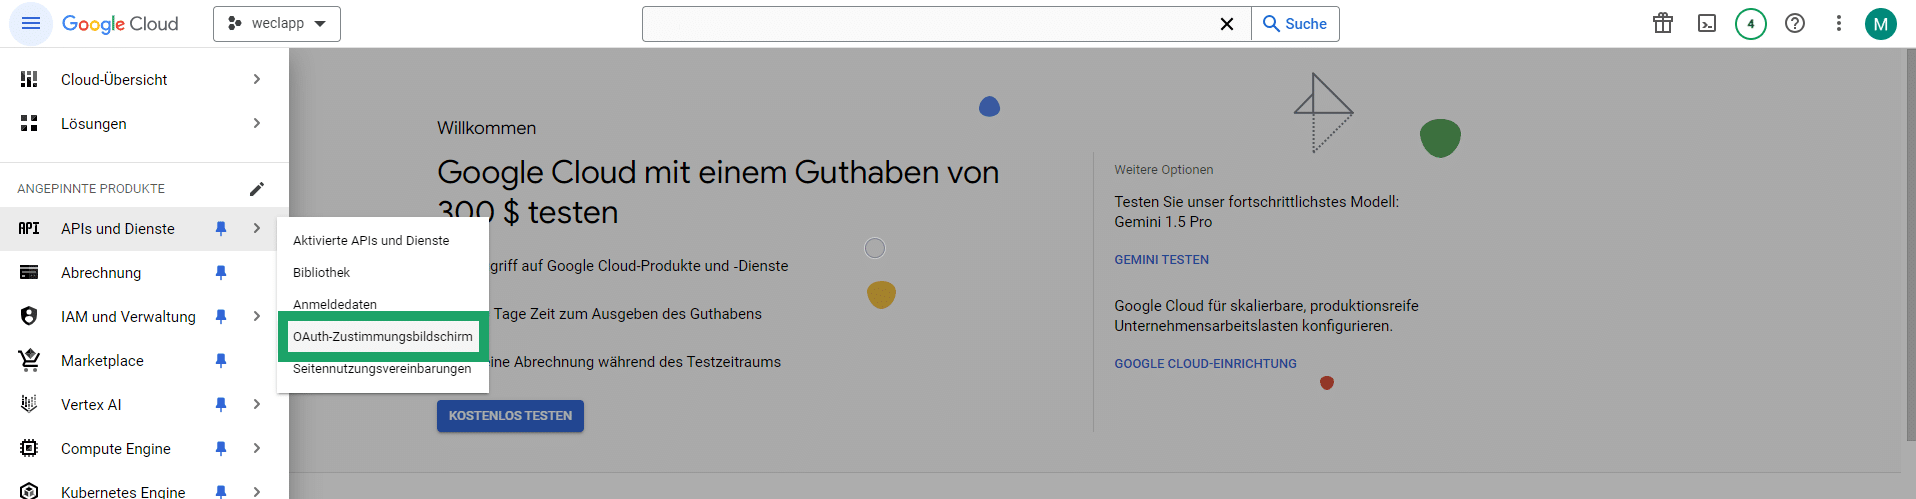Select Seitennutzungsvereinbarungen

click(383, 368)
